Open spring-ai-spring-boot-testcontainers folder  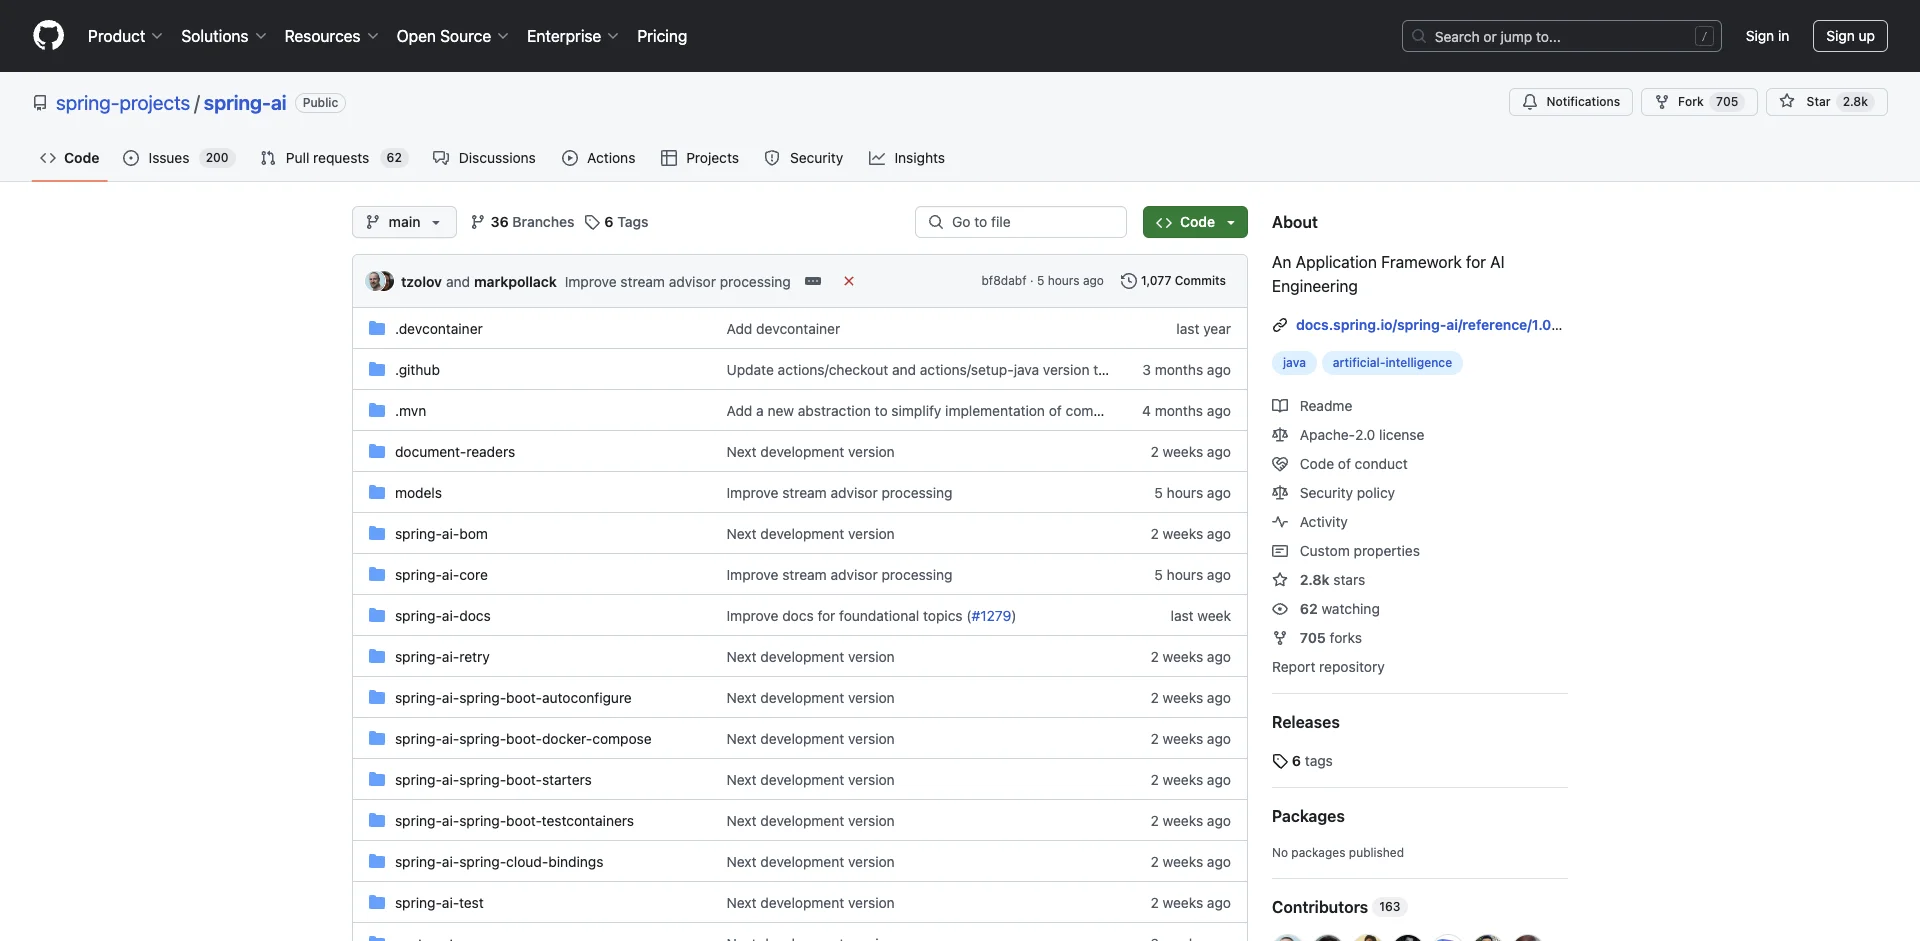514,821
